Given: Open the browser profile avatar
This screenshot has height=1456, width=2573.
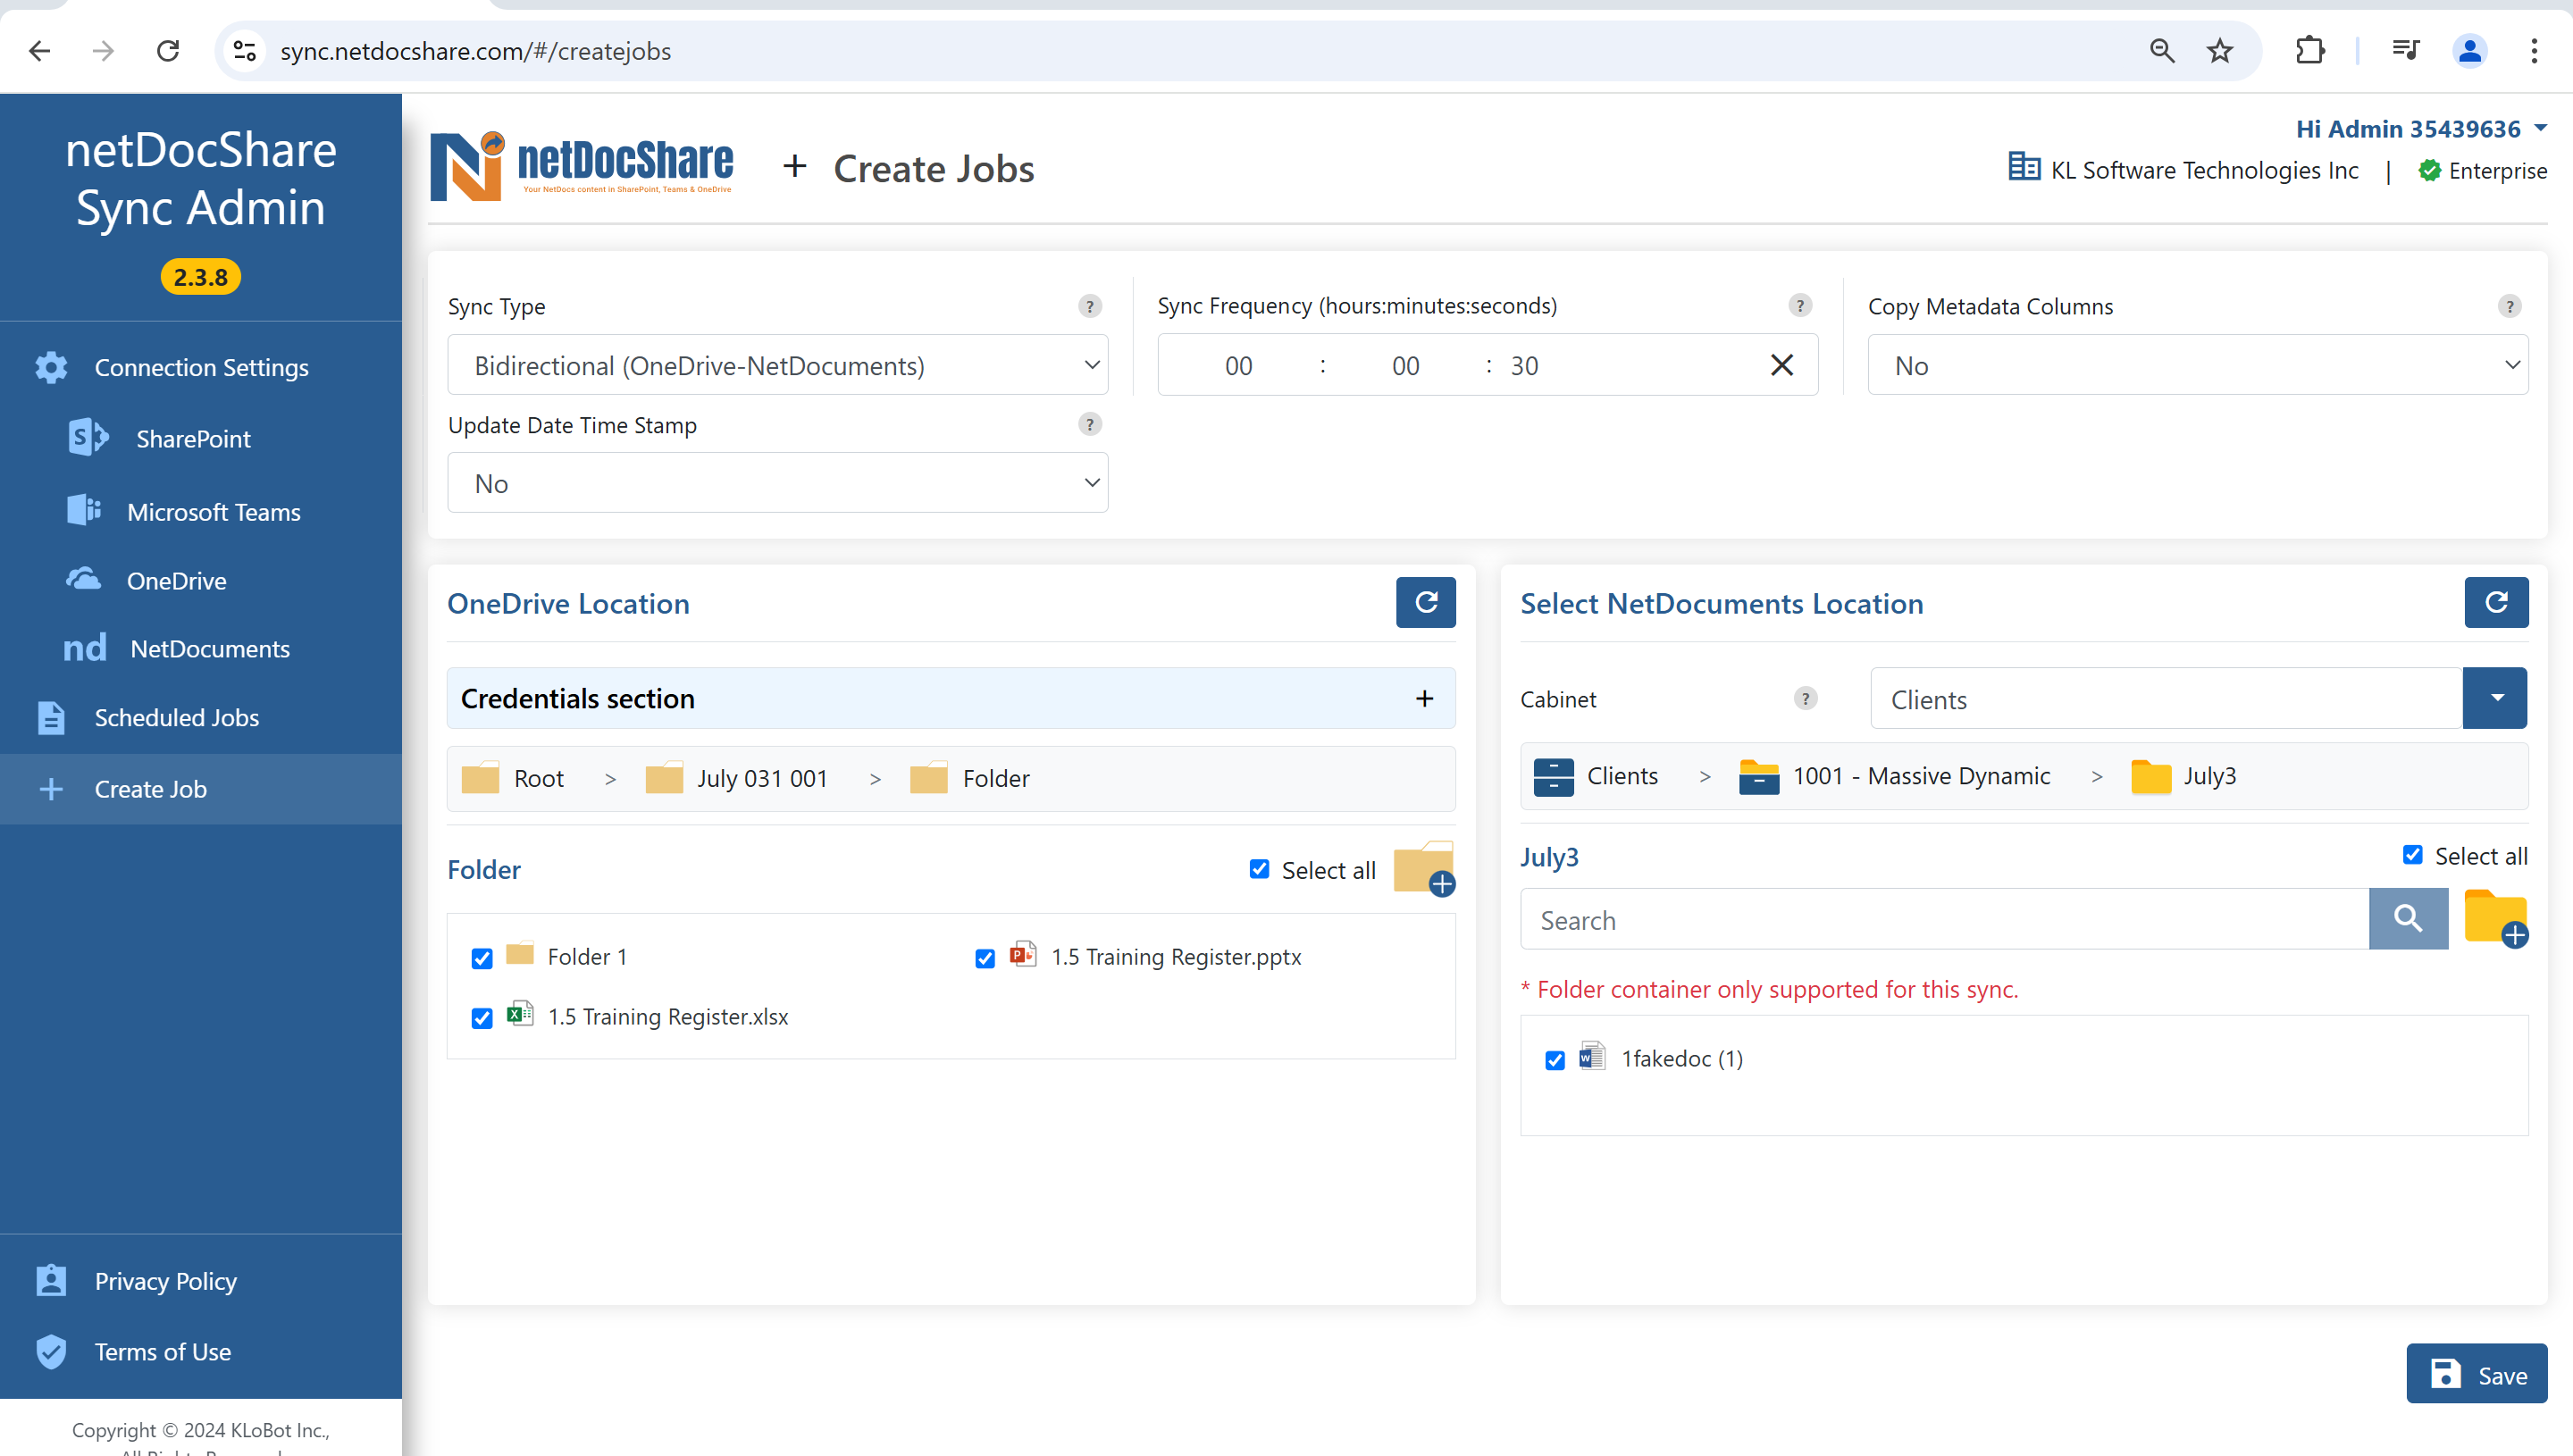Looking at the screenshot, I should point(2470,50).
